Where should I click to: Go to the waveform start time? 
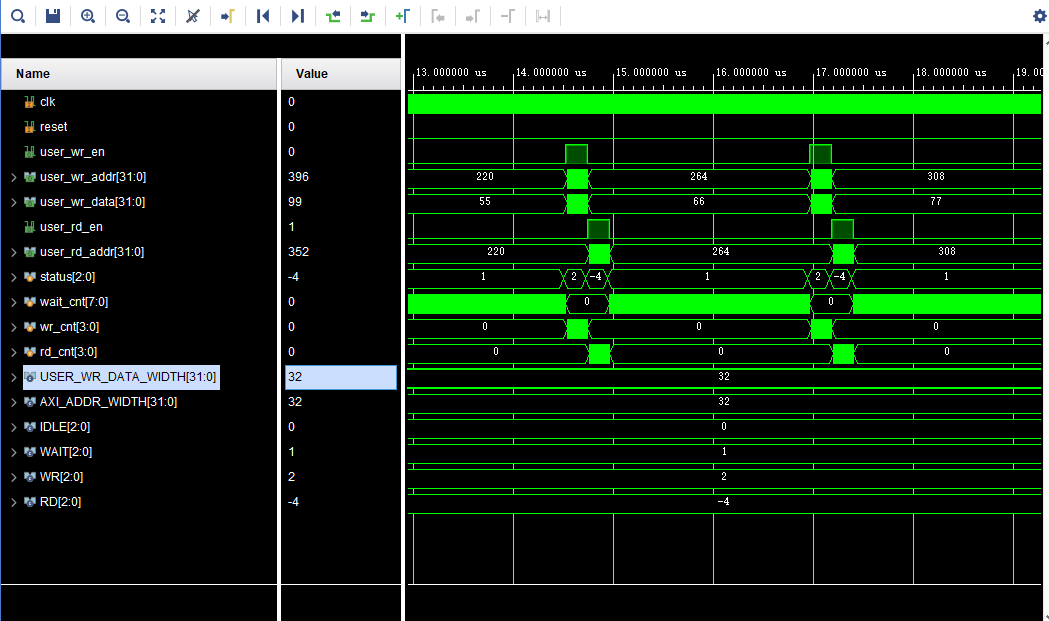point(263,16)
